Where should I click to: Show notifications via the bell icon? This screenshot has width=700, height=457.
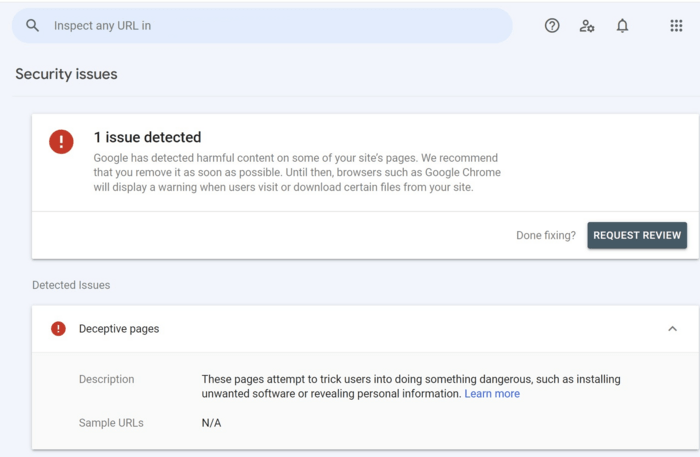(622, 26)
